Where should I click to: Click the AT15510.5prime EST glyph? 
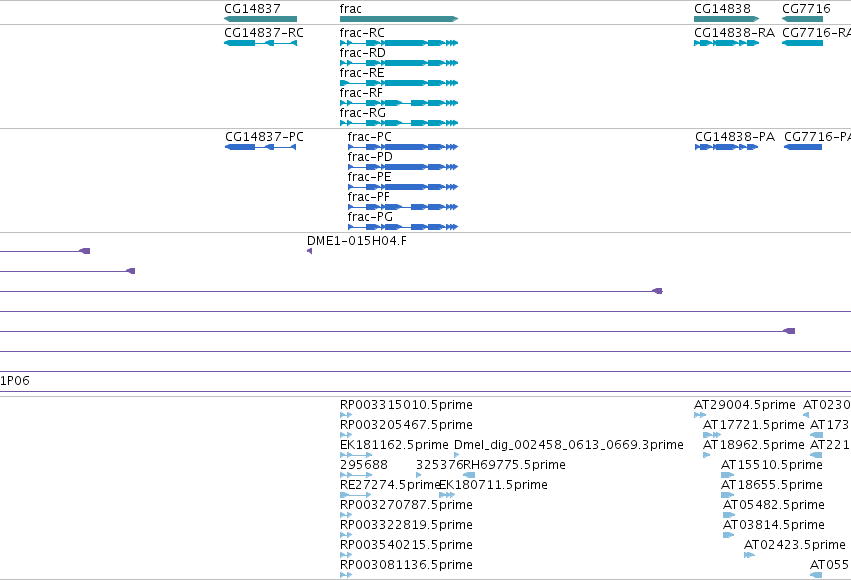[727, 475]
